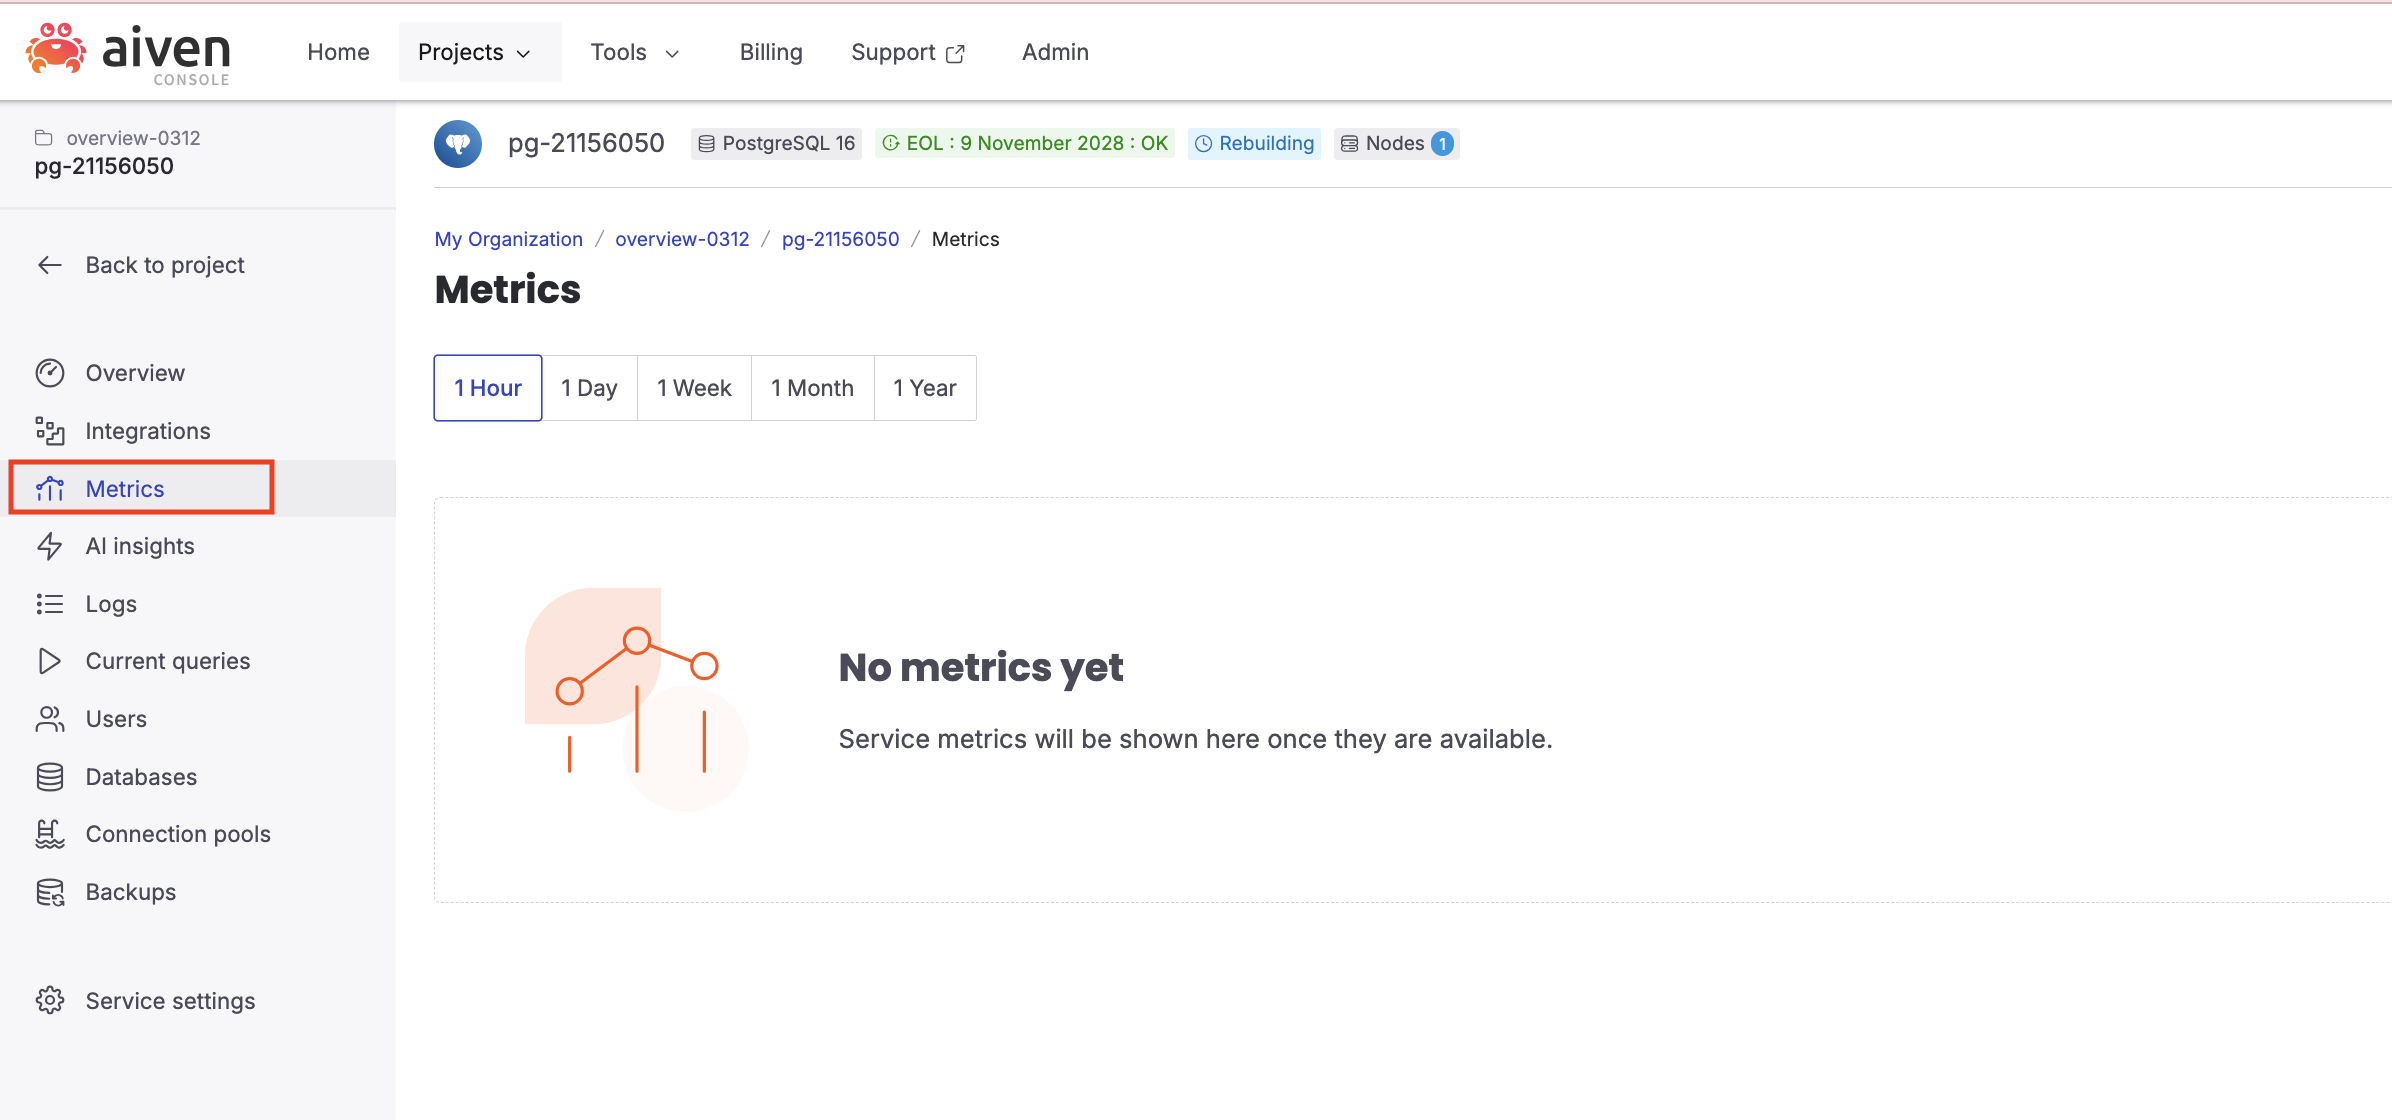Click the 'EOL : 9 November 2028 : OK' text
Viewport: 2392px width, 1120px height.
(1037, 143)
